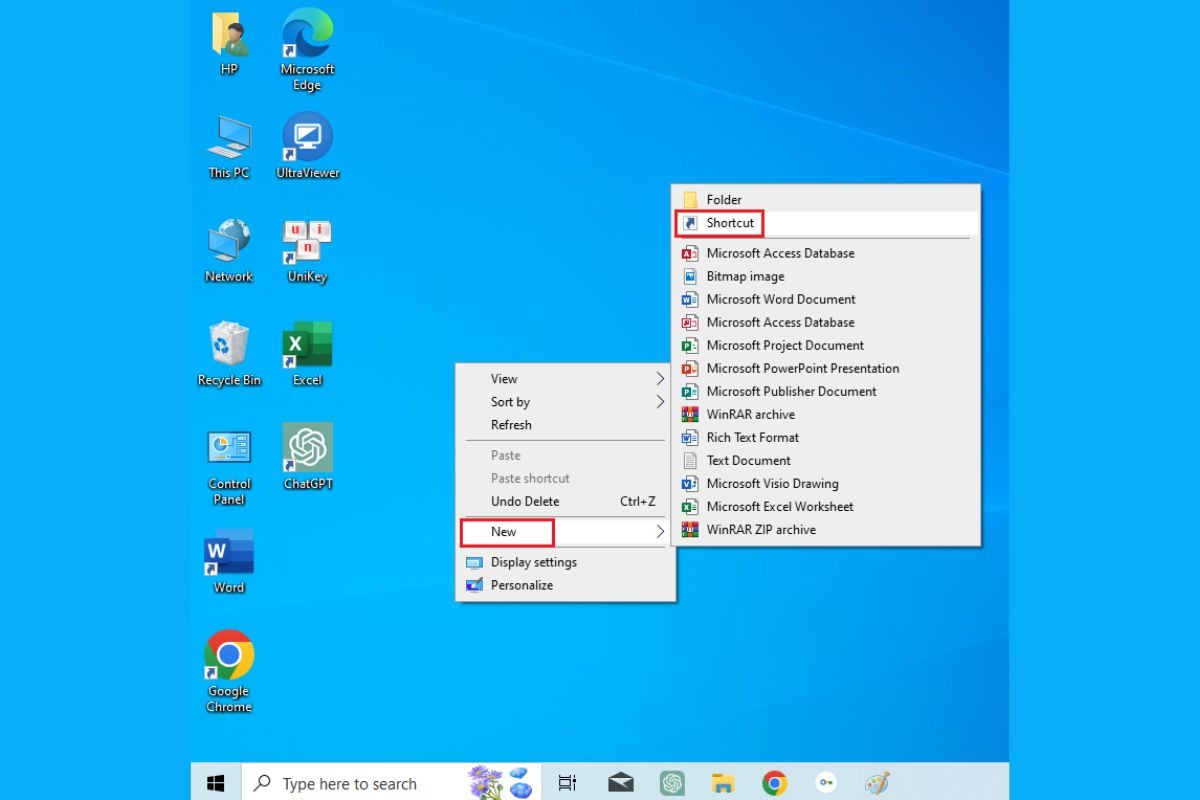This screenshot has width=1200, height=800.
Task: Select the UniKey desktop shortcut
Action: point(307,252)
